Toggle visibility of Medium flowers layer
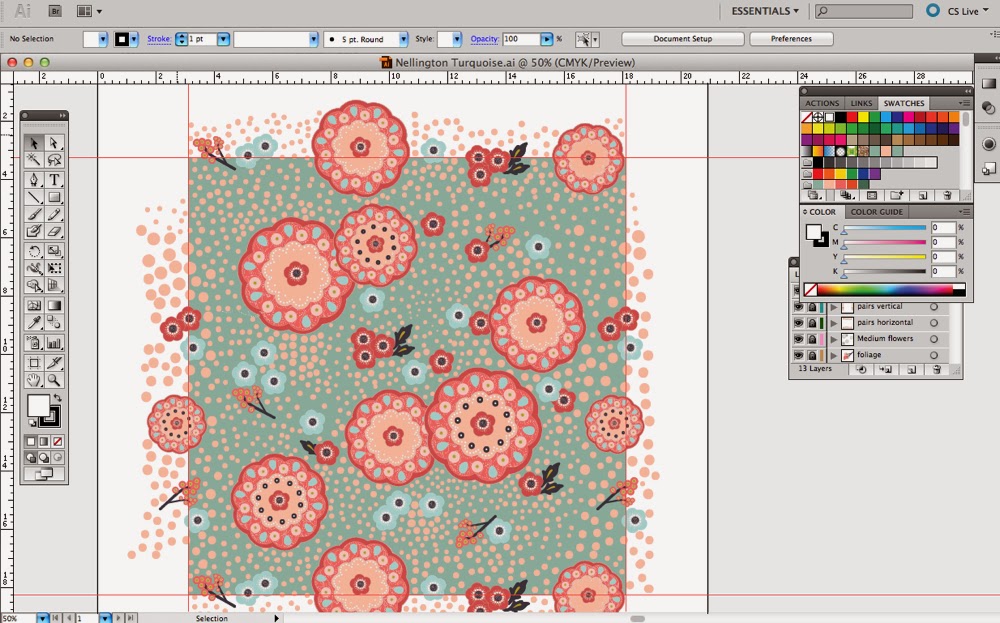The image size is (1000, 623). pos(798,339)
